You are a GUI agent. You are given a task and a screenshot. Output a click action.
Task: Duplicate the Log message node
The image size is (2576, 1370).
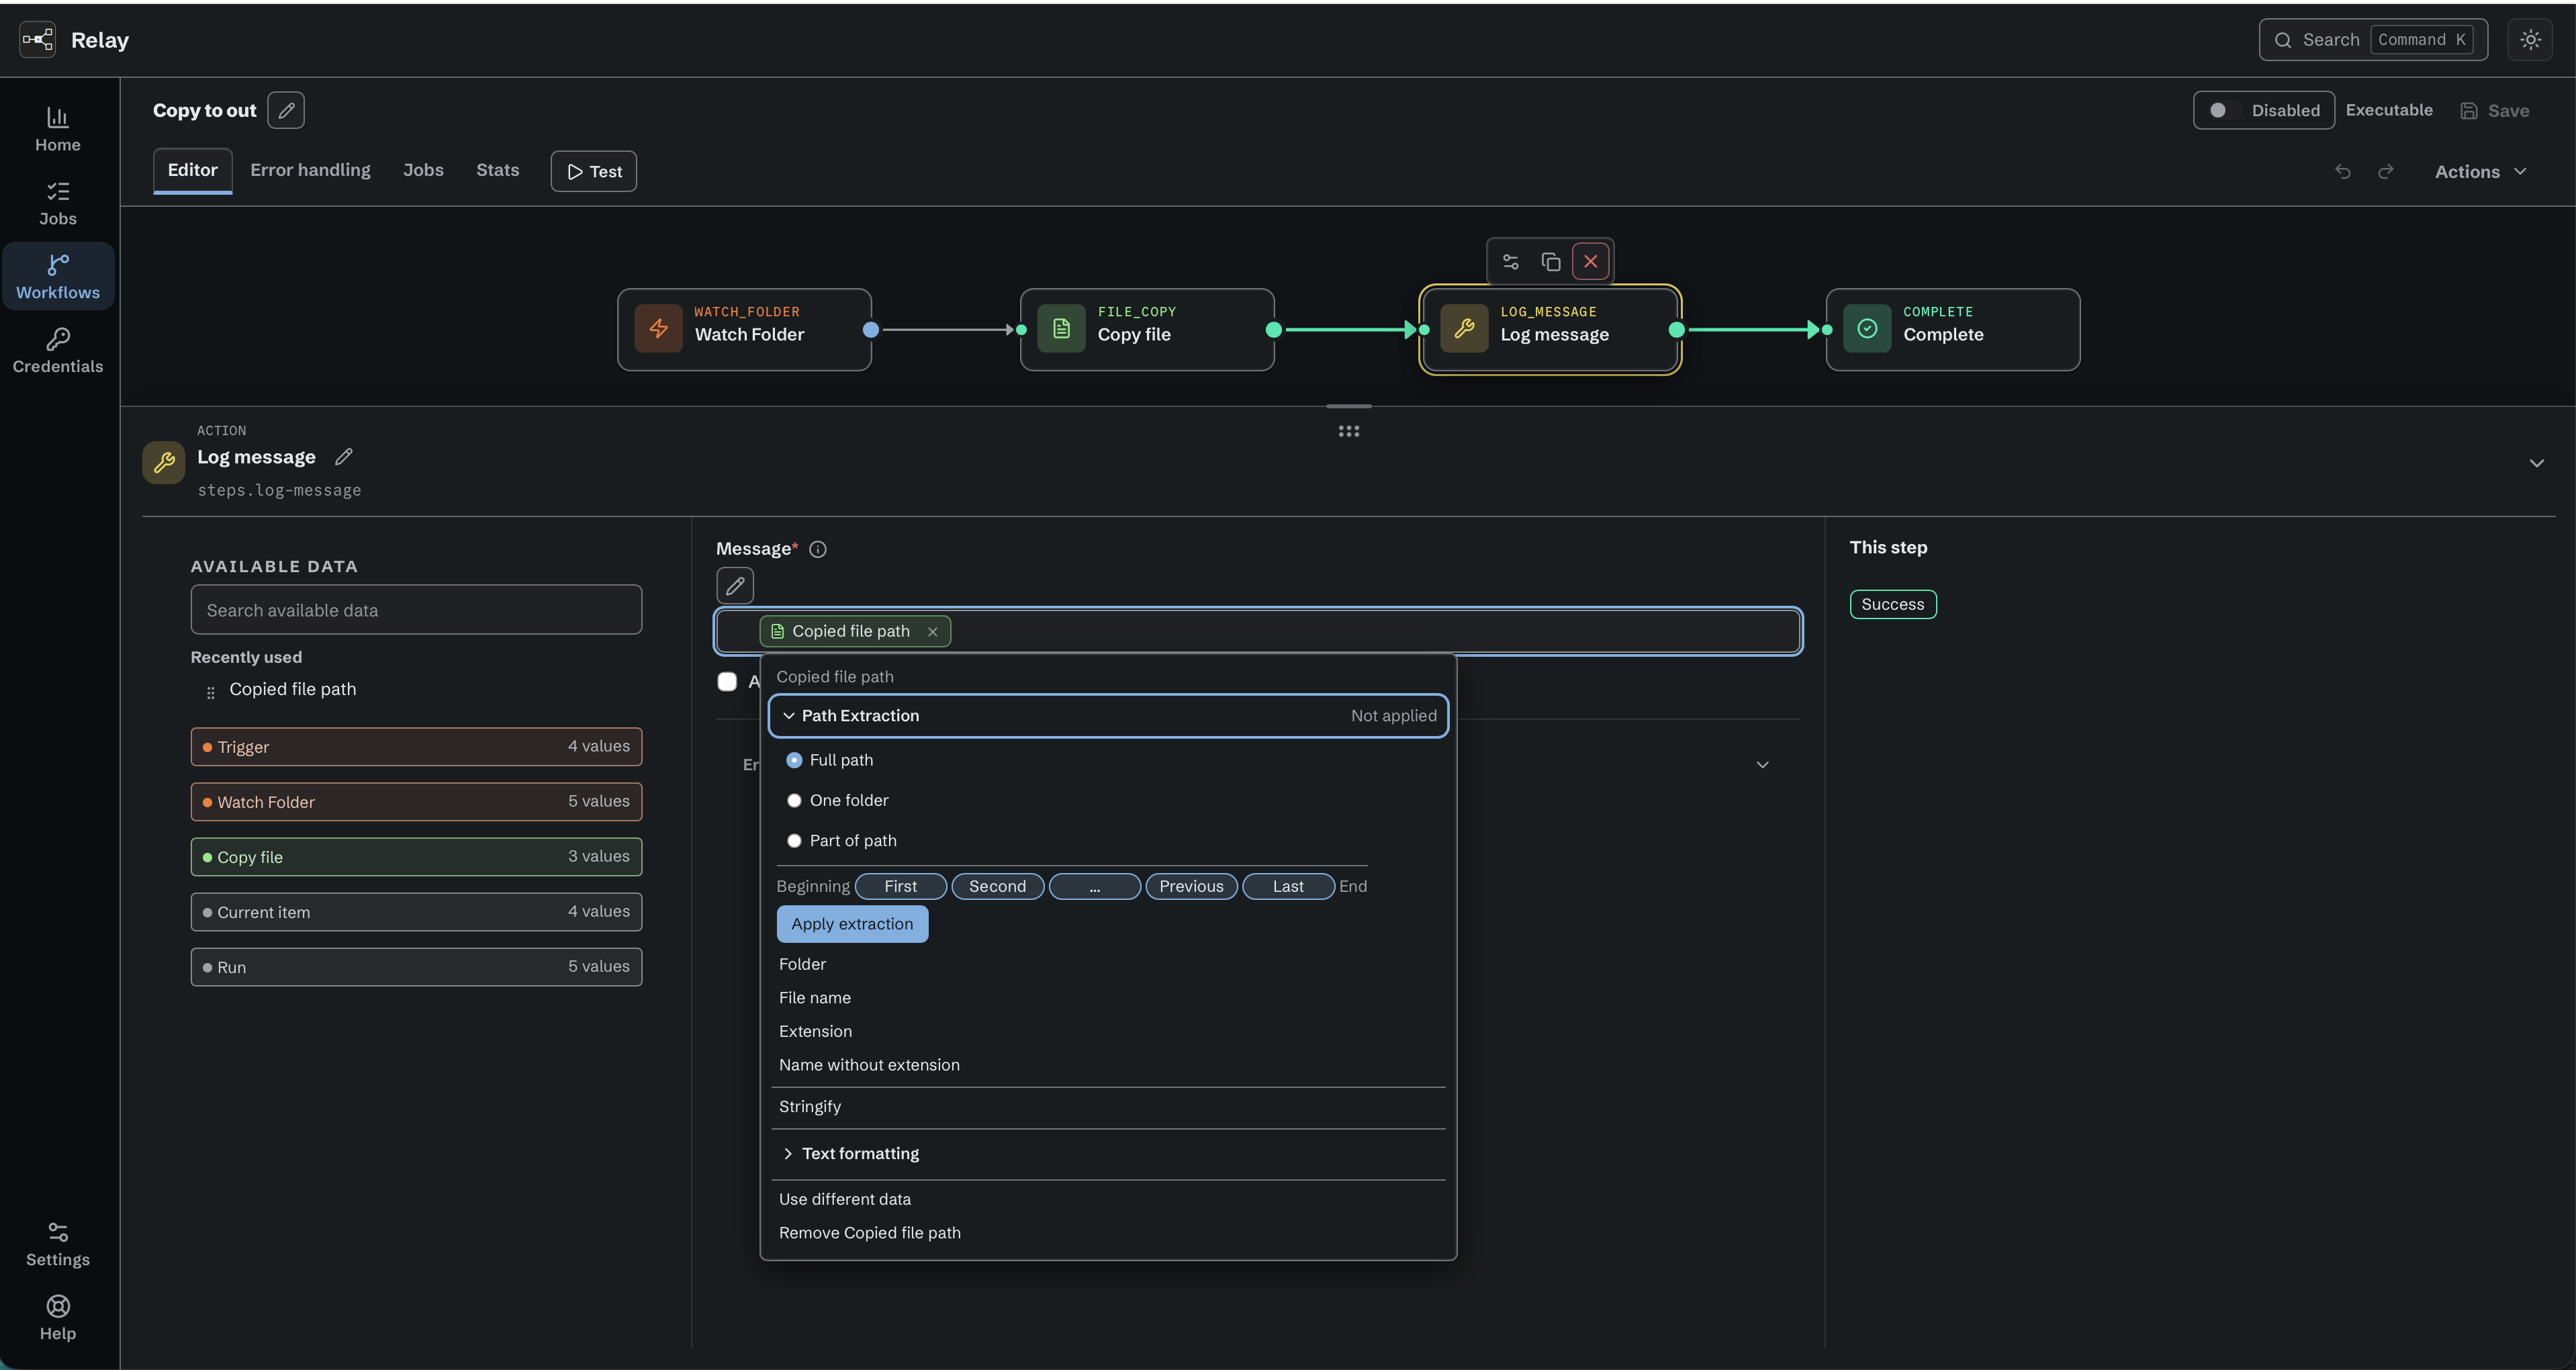(1551, 262)
